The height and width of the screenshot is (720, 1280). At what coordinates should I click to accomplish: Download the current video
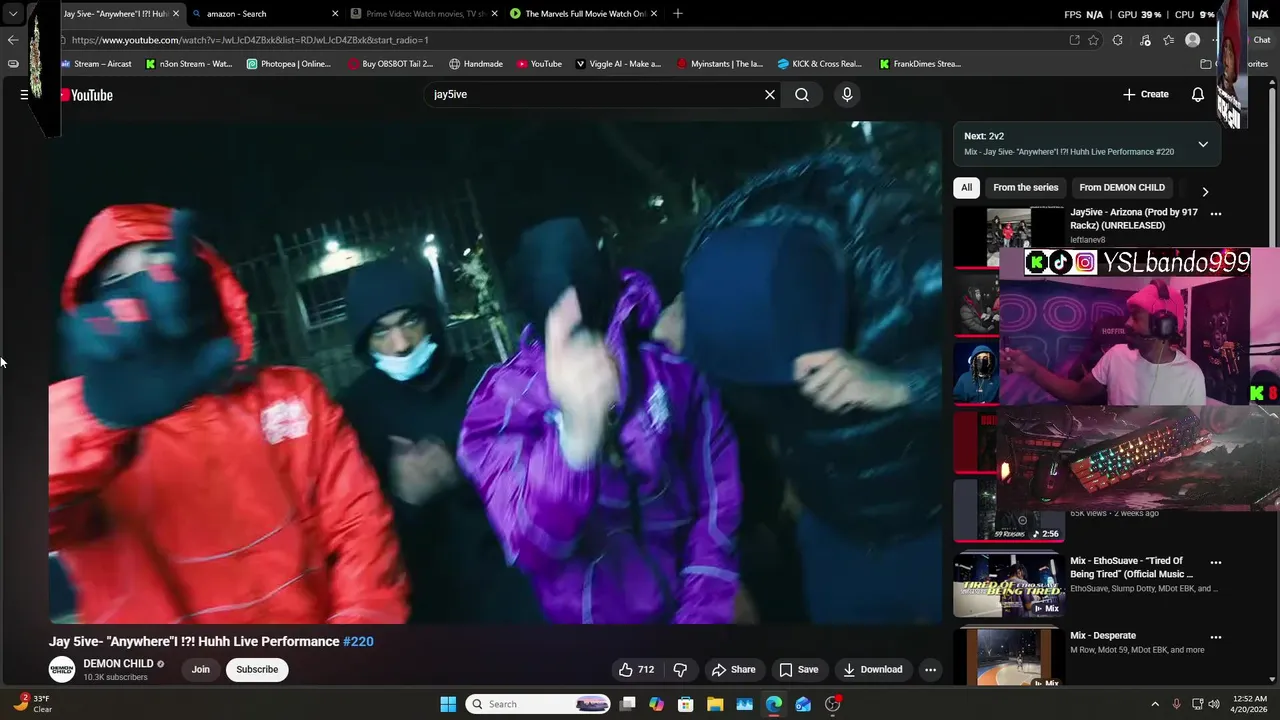pos(872,670)
